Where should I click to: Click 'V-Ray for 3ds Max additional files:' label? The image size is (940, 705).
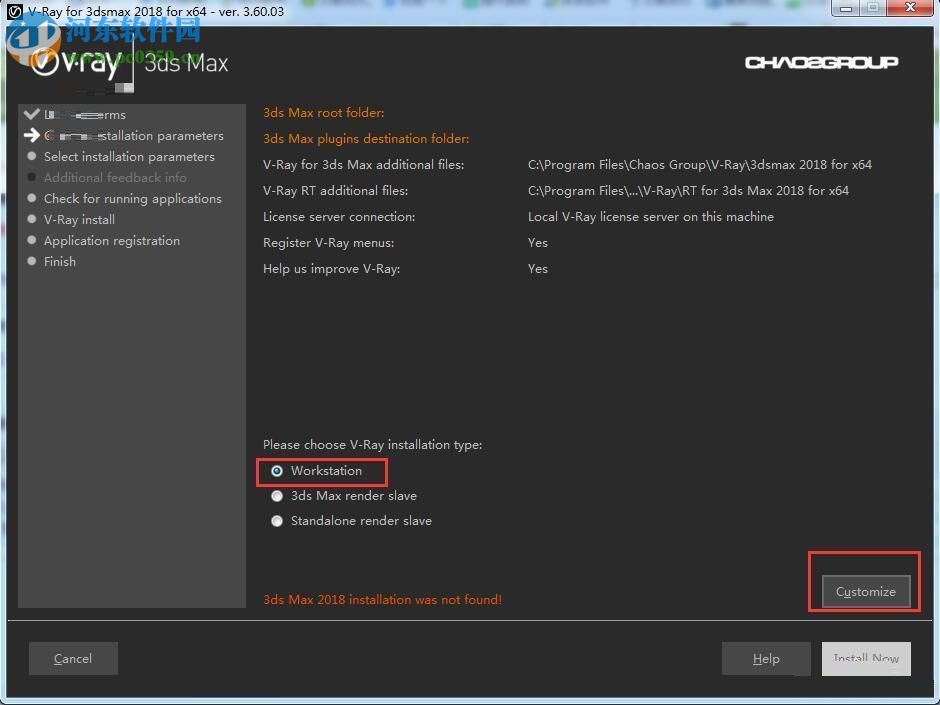(363, 165)
